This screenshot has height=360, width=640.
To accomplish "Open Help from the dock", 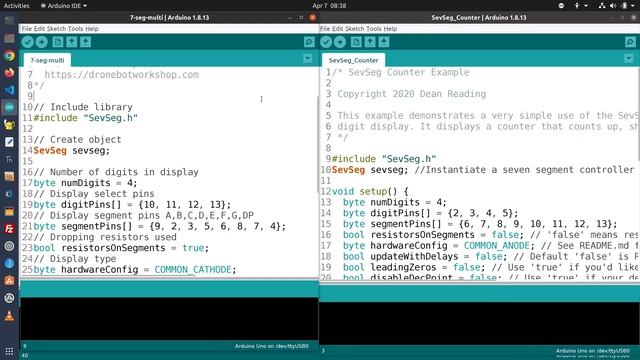I will (x=9, y=263).
